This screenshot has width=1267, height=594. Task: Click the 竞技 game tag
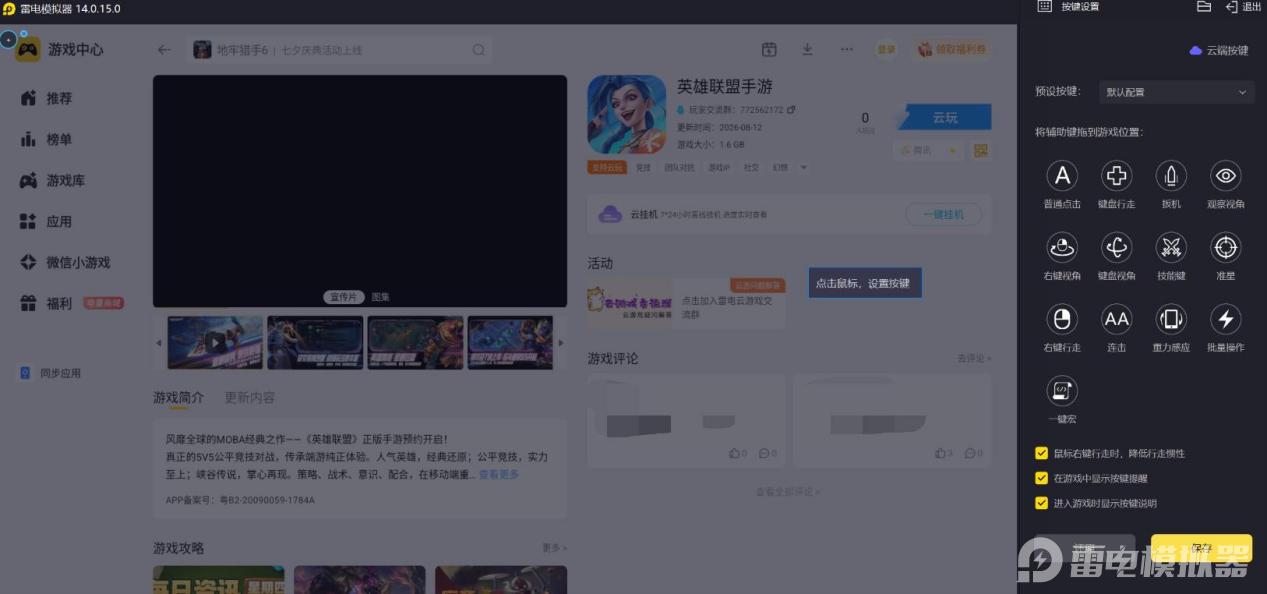(643, 168)
